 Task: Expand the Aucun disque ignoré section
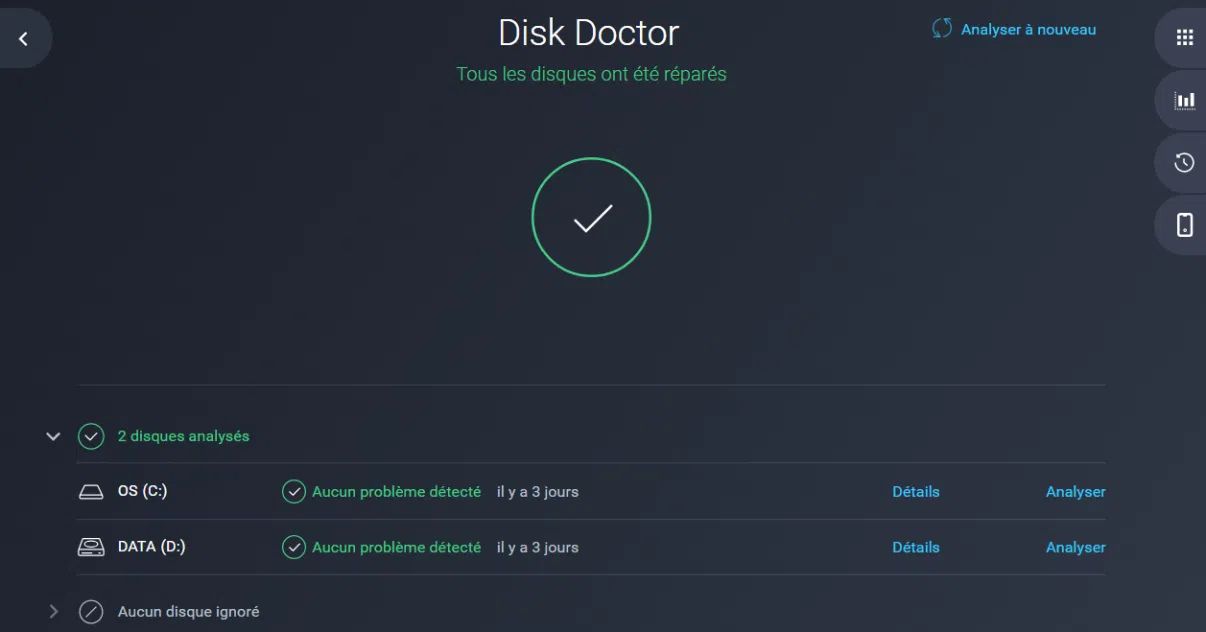(53, 610)
